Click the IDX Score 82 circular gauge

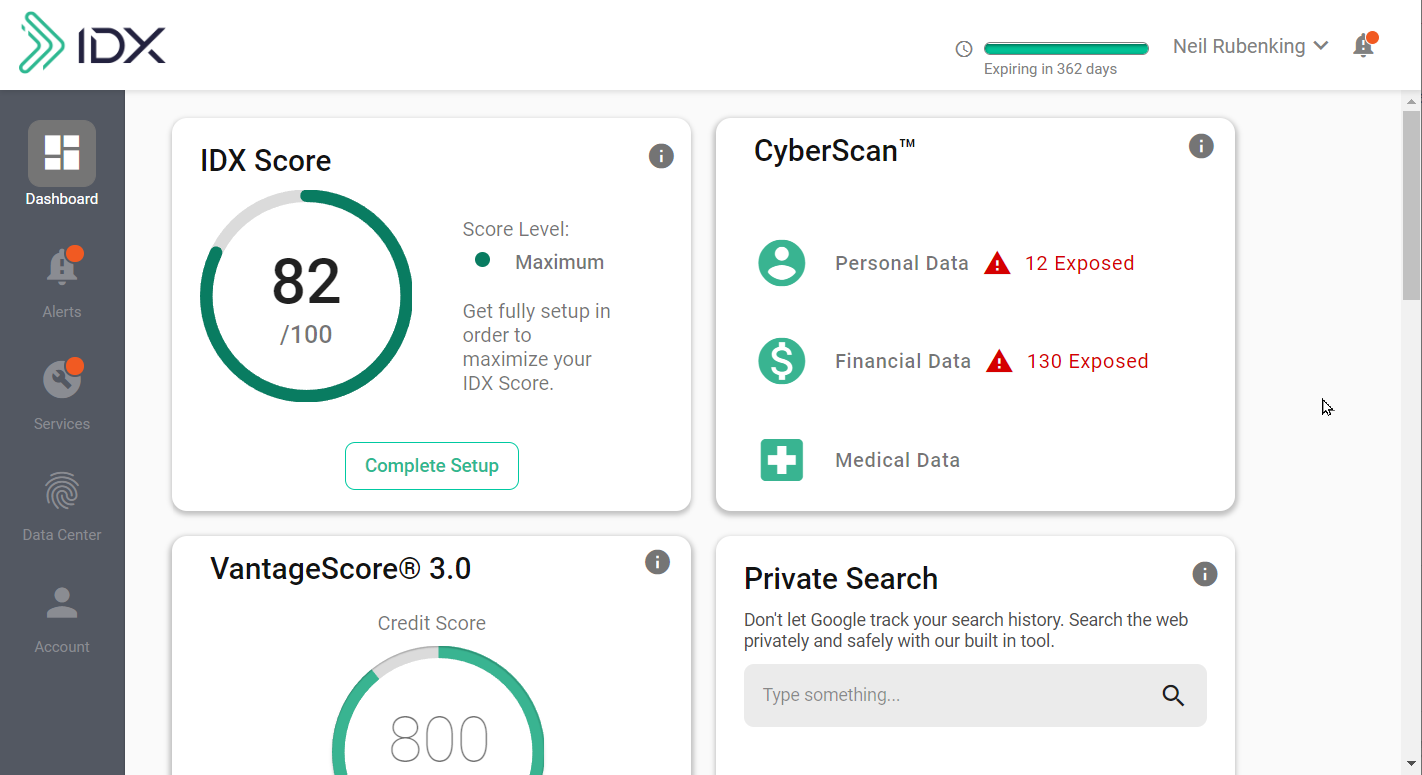coord(306,296)
